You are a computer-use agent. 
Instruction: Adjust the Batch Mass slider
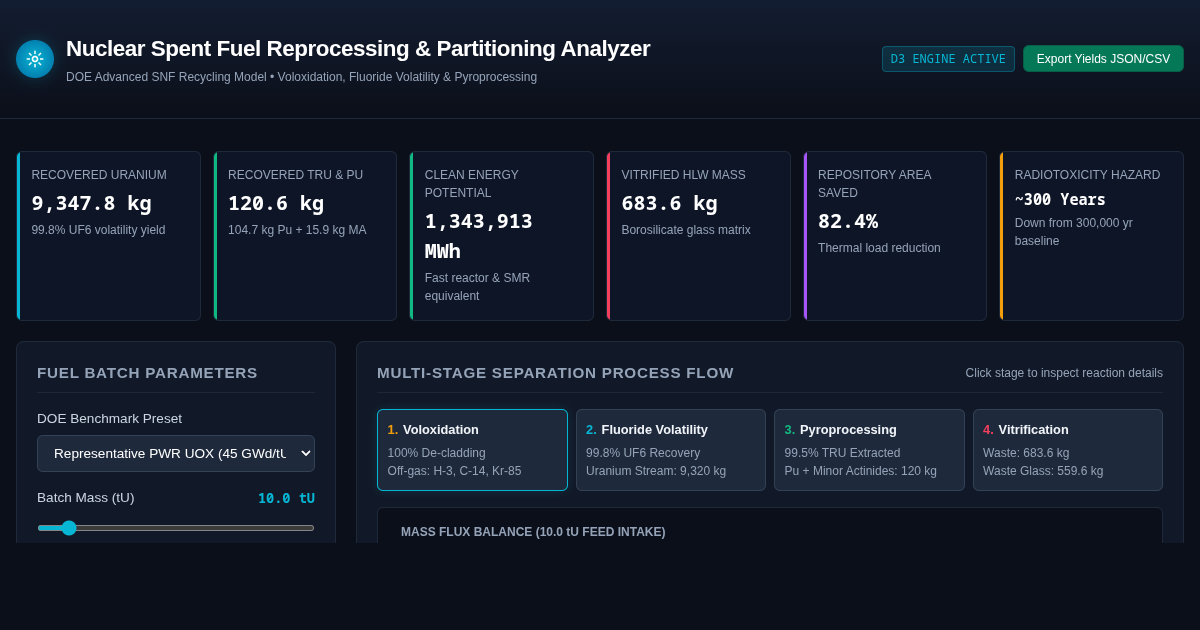click(x=176, y=528)
